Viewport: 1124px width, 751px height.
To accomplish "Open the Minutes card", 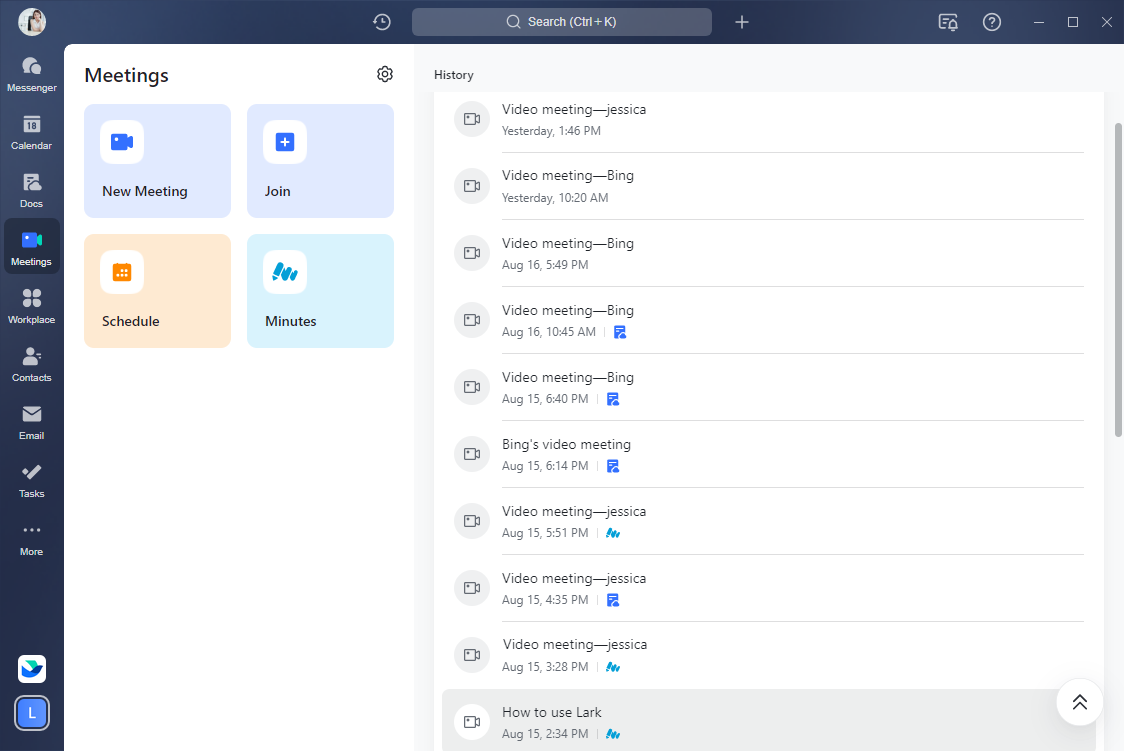I will pyautogui.click(x=320, y=291).
